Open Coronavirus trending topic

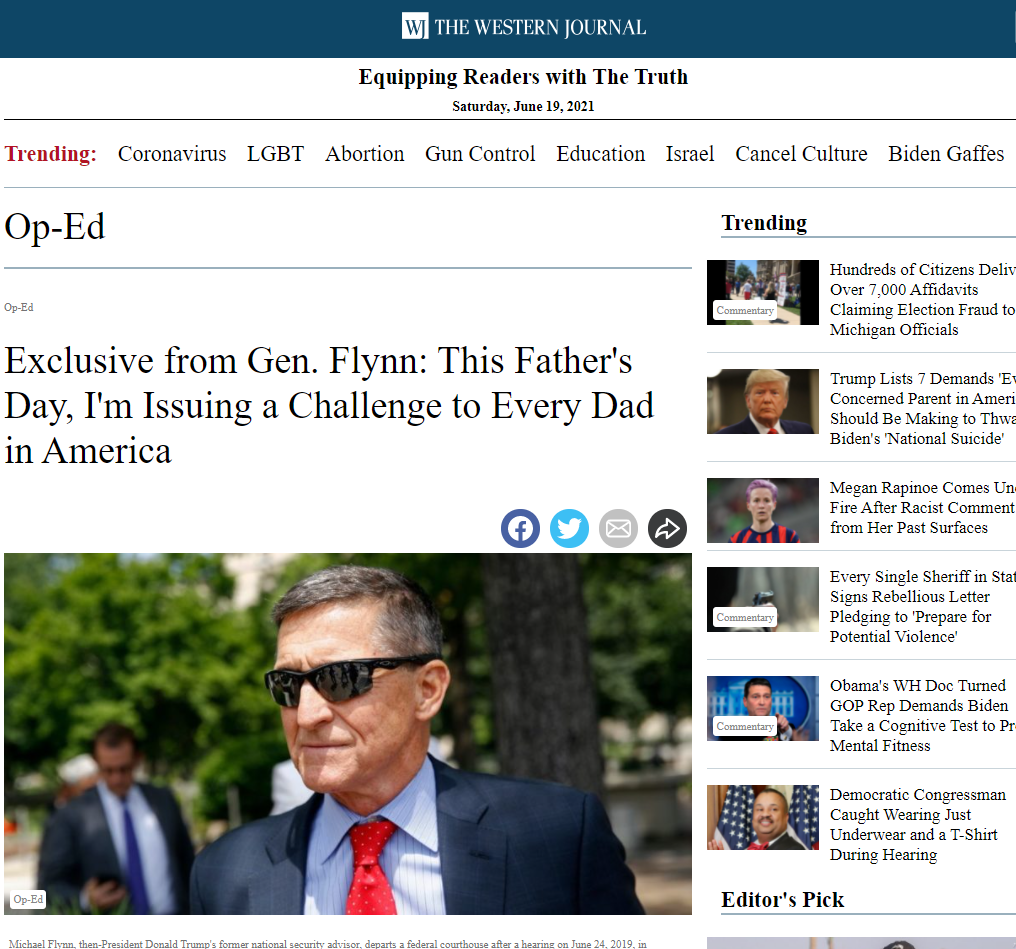pyautogui.click(x=172, y=154)
